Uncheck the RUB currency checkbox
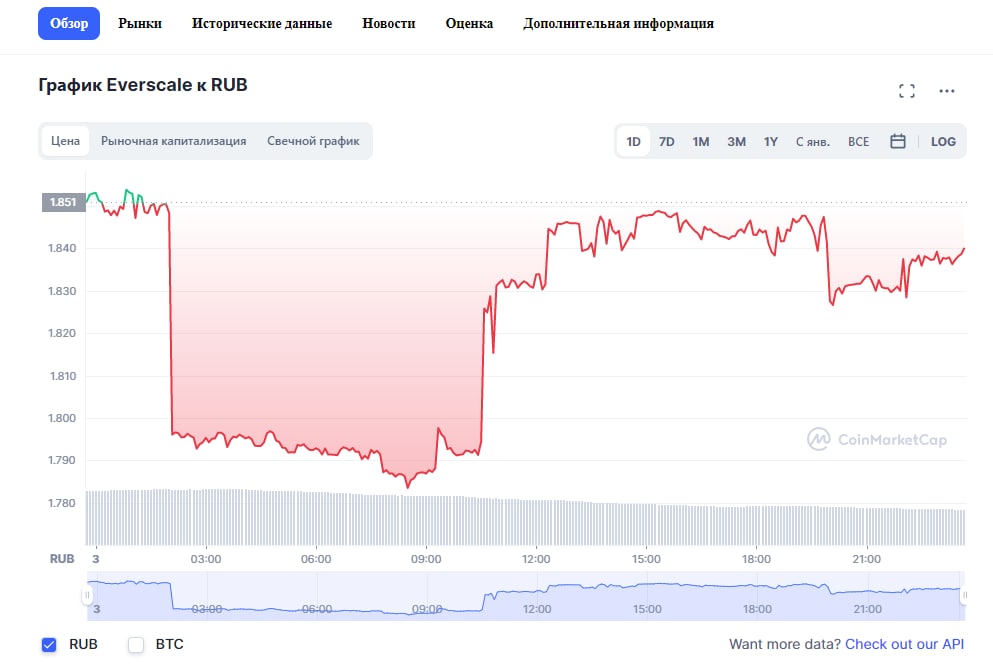Viewport: 993px width, 671px height. tap(49, 645)
